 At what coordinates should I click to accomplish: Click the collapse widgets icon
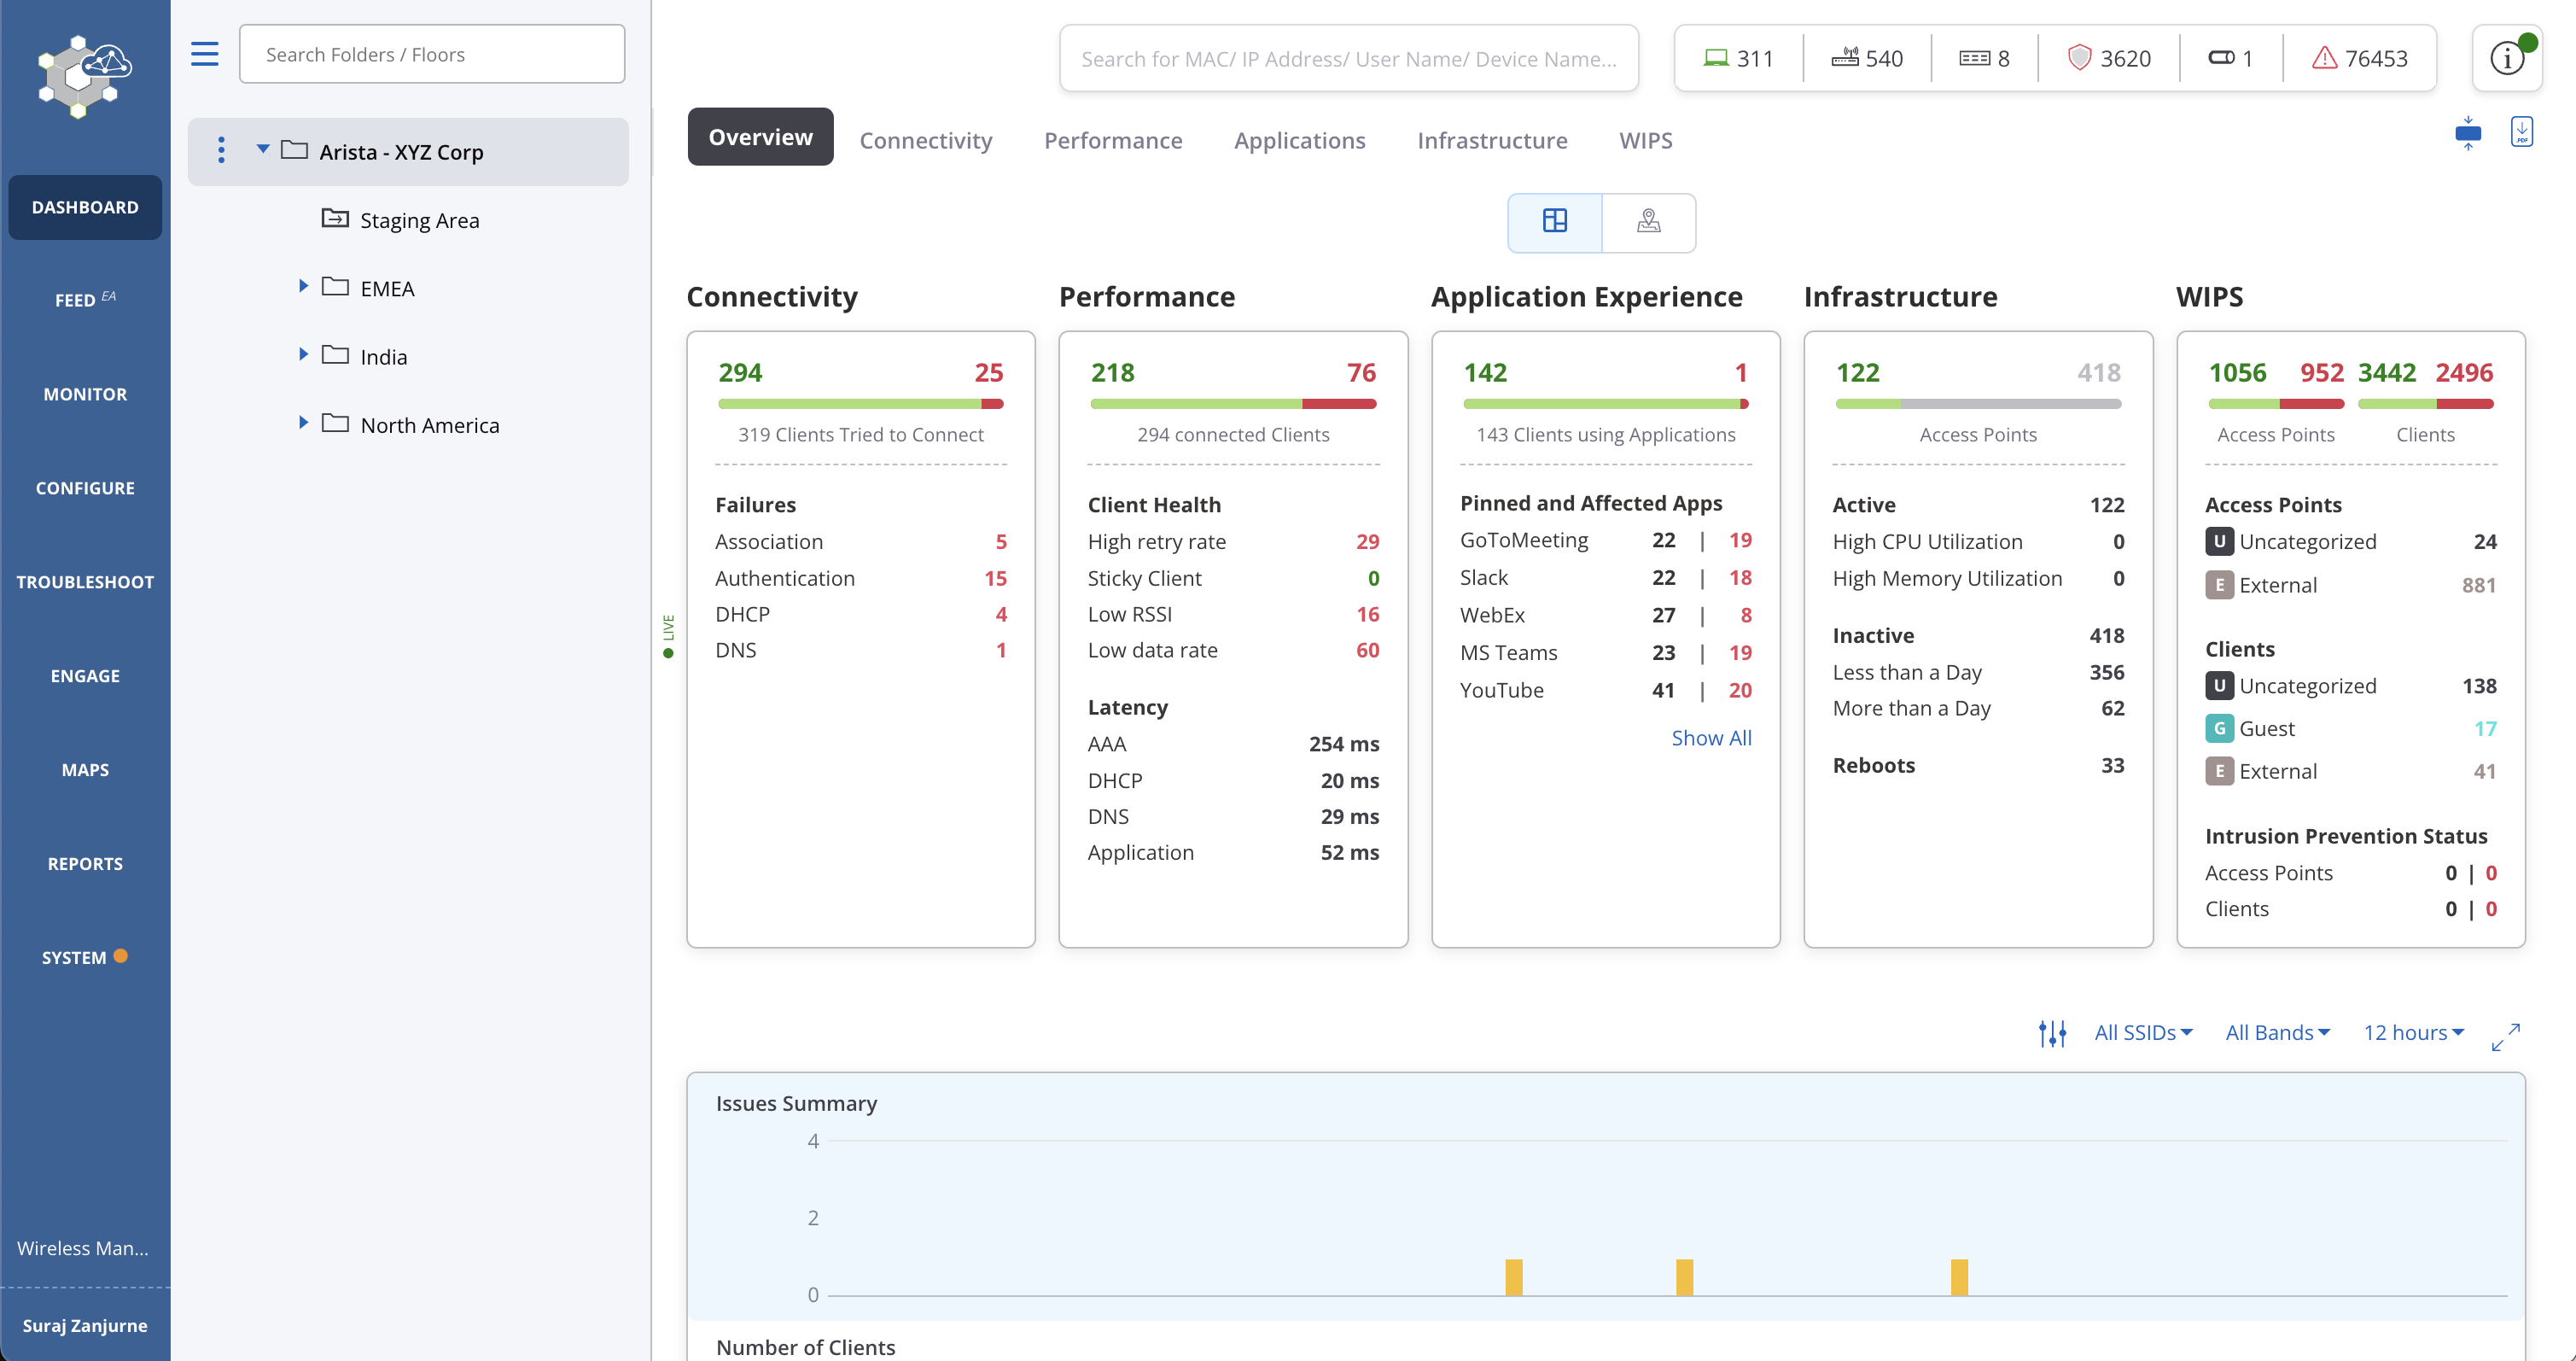[2467, 133]
